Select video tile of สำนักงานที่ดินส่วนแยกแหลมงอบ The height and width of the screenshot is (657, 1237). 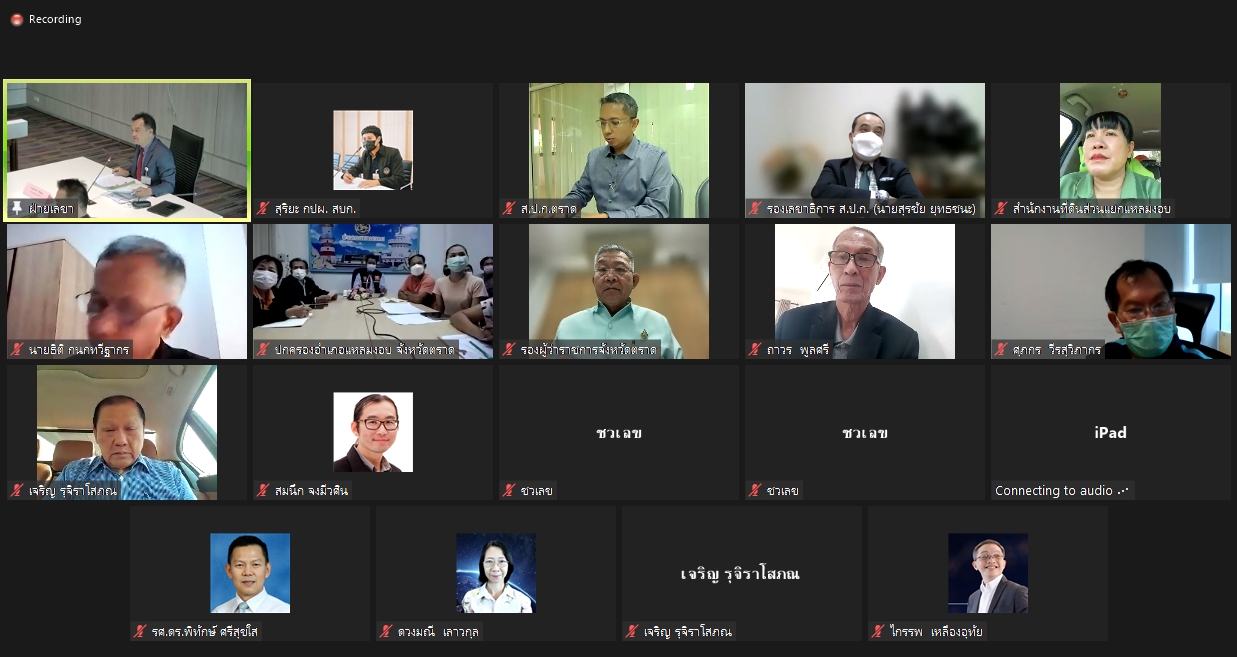click(x=1111, y=150)
